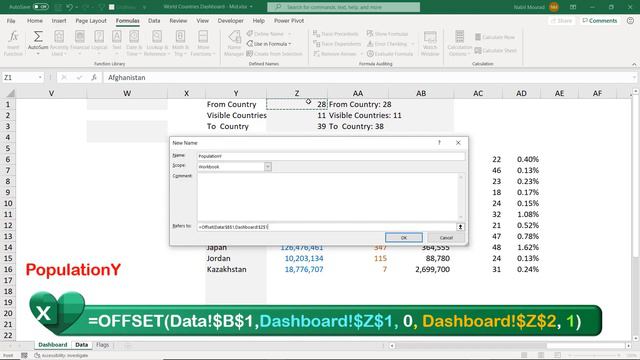Open the Name Box dropdown arrow
Screen dimensions: 640x360
40,77
